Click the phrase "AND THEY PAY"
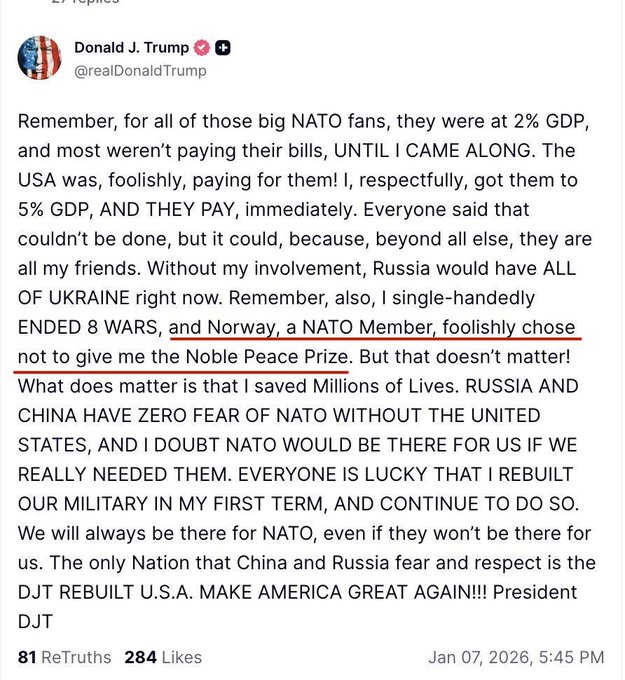The width and height of the screenshot is (625, 680). 153,239
